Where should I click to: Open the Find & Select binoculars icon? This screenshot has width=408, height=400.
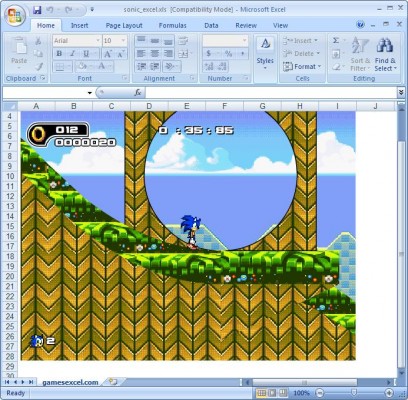pos(385,45)
